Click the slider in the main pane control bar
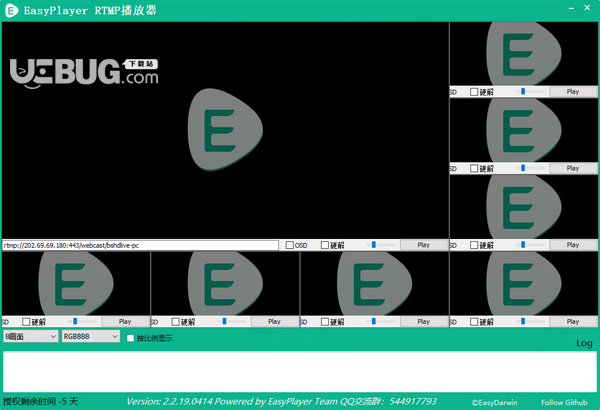Image resolution: width=600 pixels, height=410 pixels. (x=381, y=245)
